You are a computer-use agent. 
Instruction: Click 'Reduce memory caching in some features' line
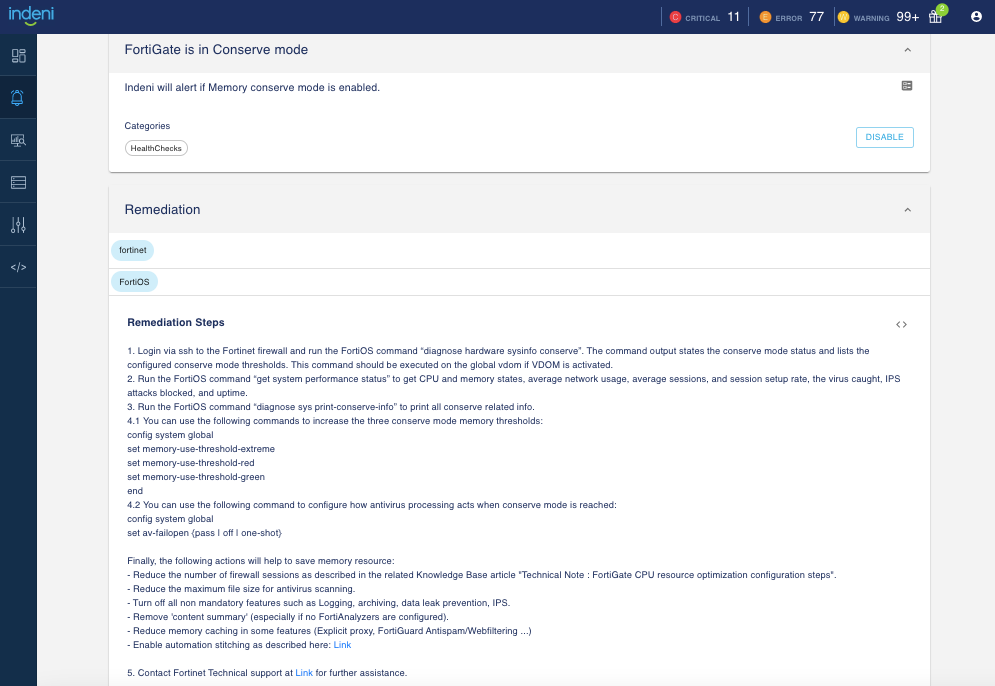[x=329, y=631]
